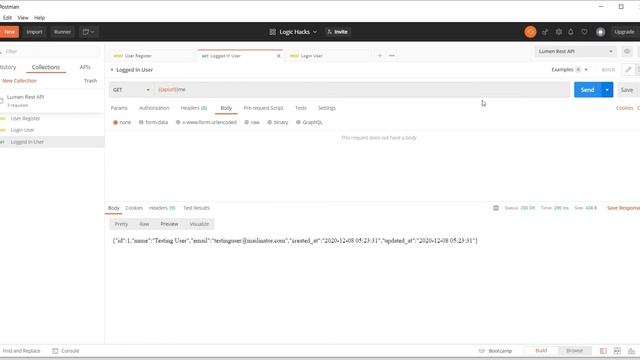This screenshot has width=640, height=360.
Task: Open the Params tab
Action: coord(119,108)
